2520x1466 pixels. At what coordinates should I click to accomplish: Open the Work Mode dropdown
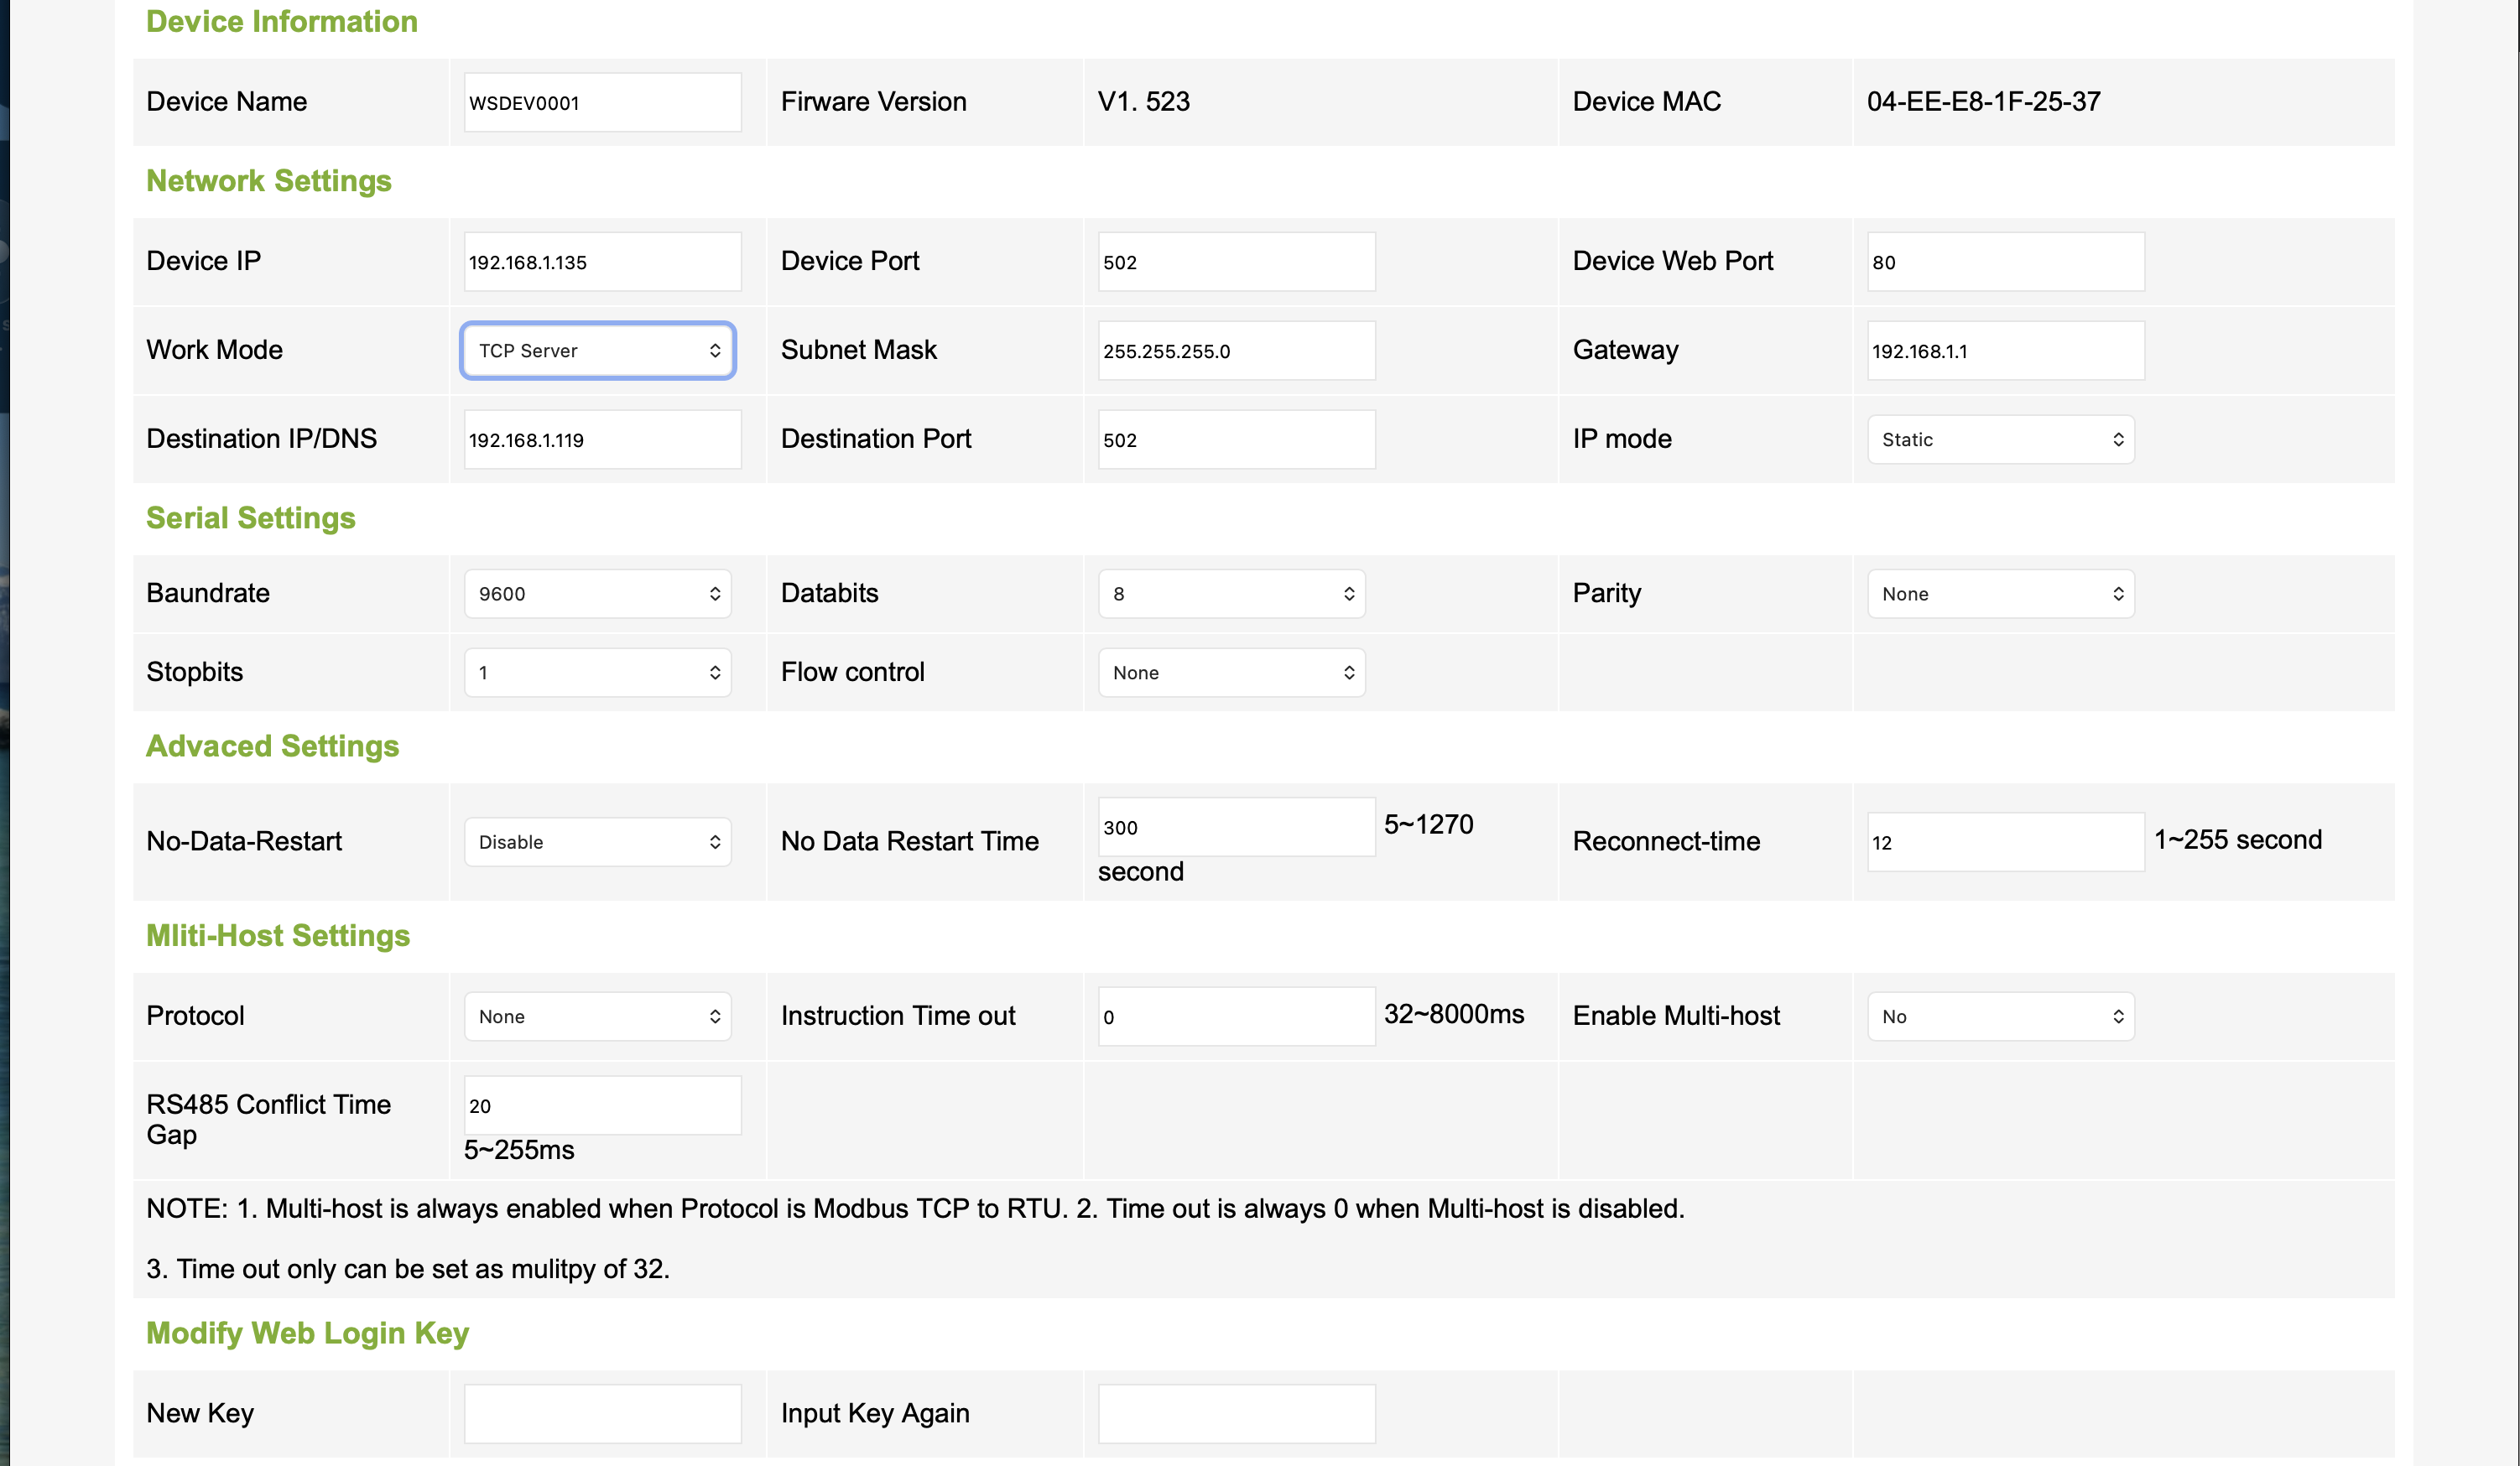[598, 350]
